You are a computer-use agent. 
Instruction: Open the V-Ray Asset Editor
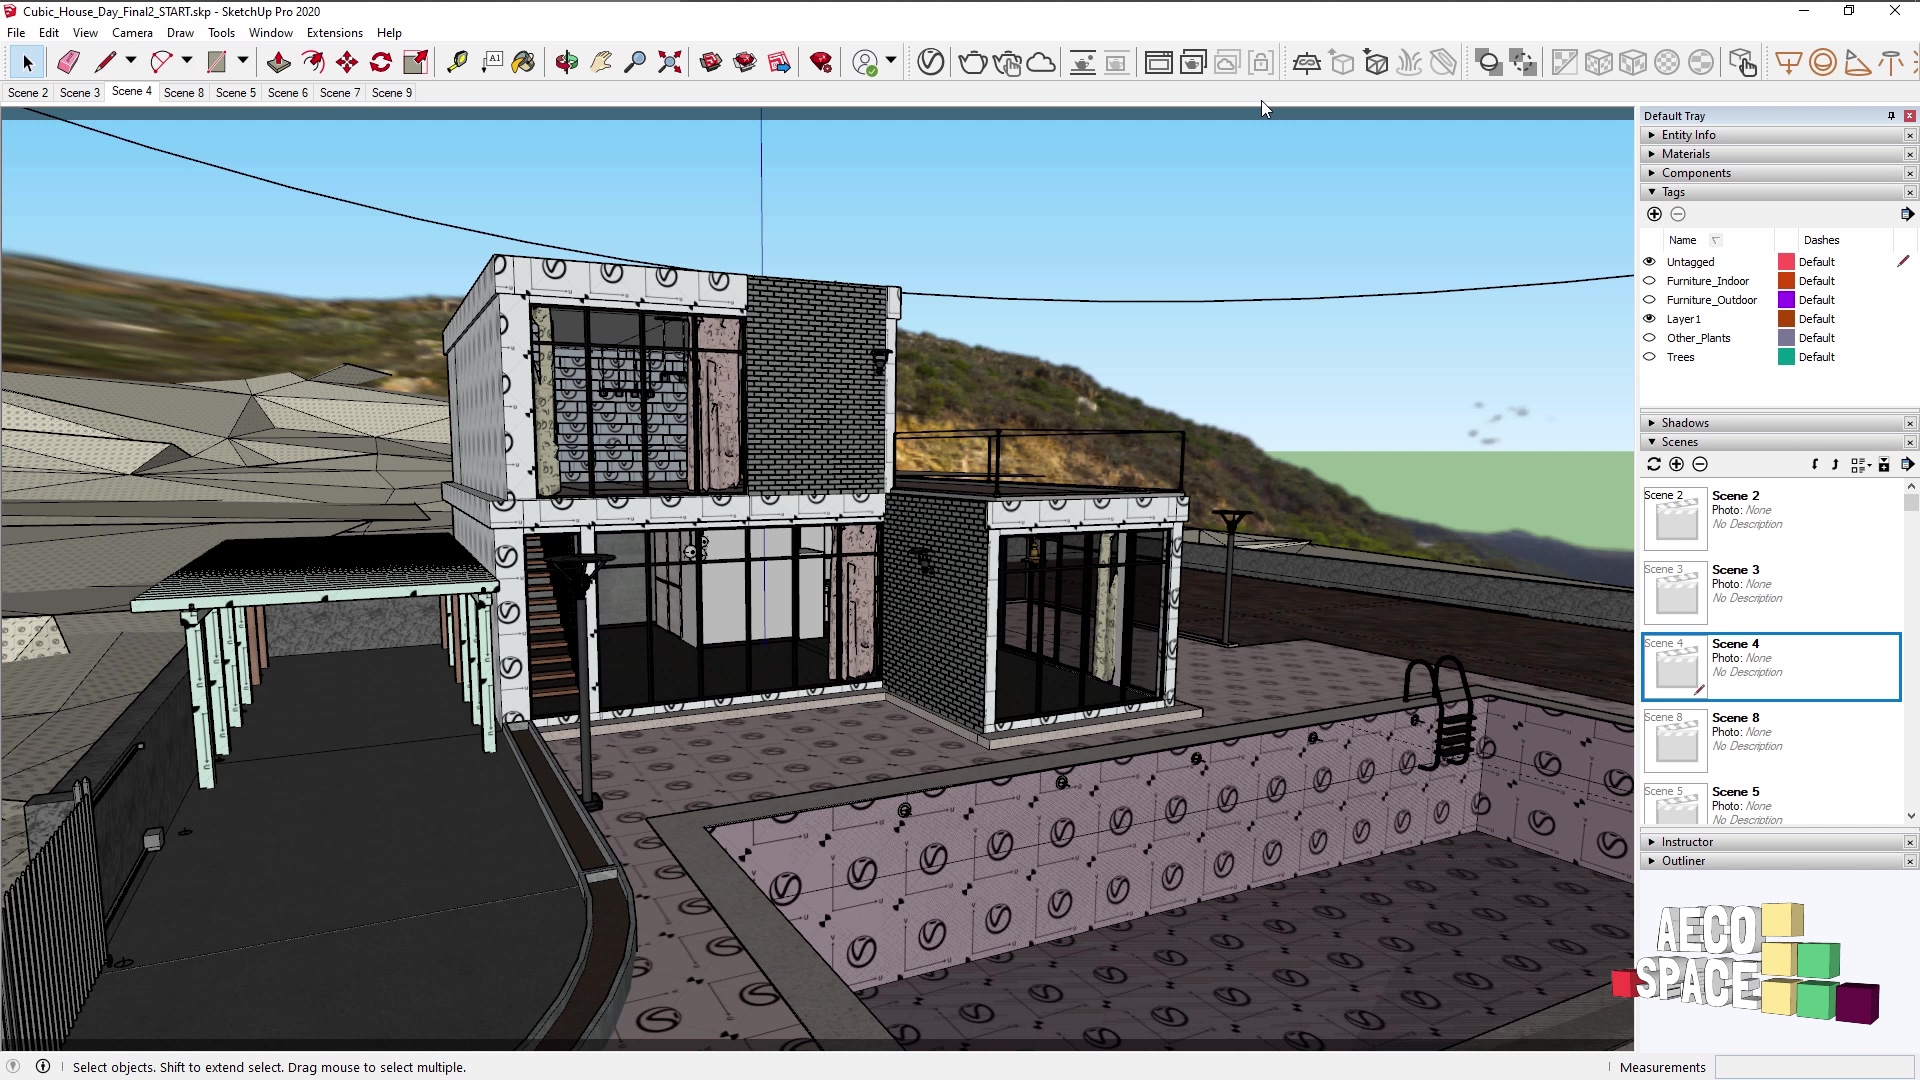pyautogui.click(x=931, y=62)
